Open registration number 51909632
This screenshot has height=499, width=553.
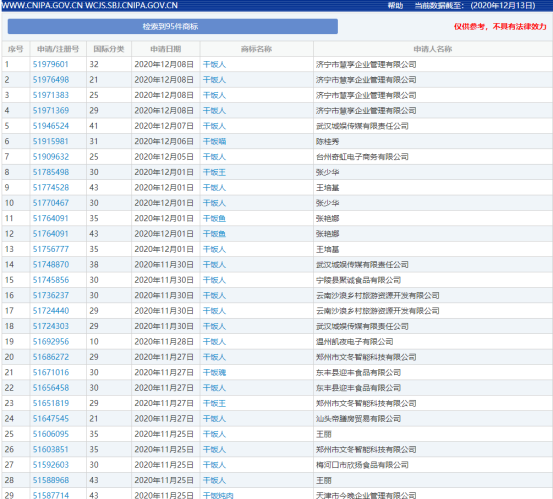tap(51, 157)
